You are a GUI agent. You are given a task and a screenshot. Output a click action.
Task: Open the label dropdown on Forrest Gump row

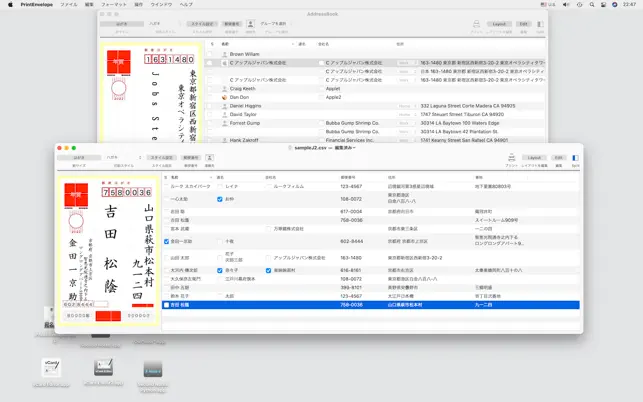point(406,123)
